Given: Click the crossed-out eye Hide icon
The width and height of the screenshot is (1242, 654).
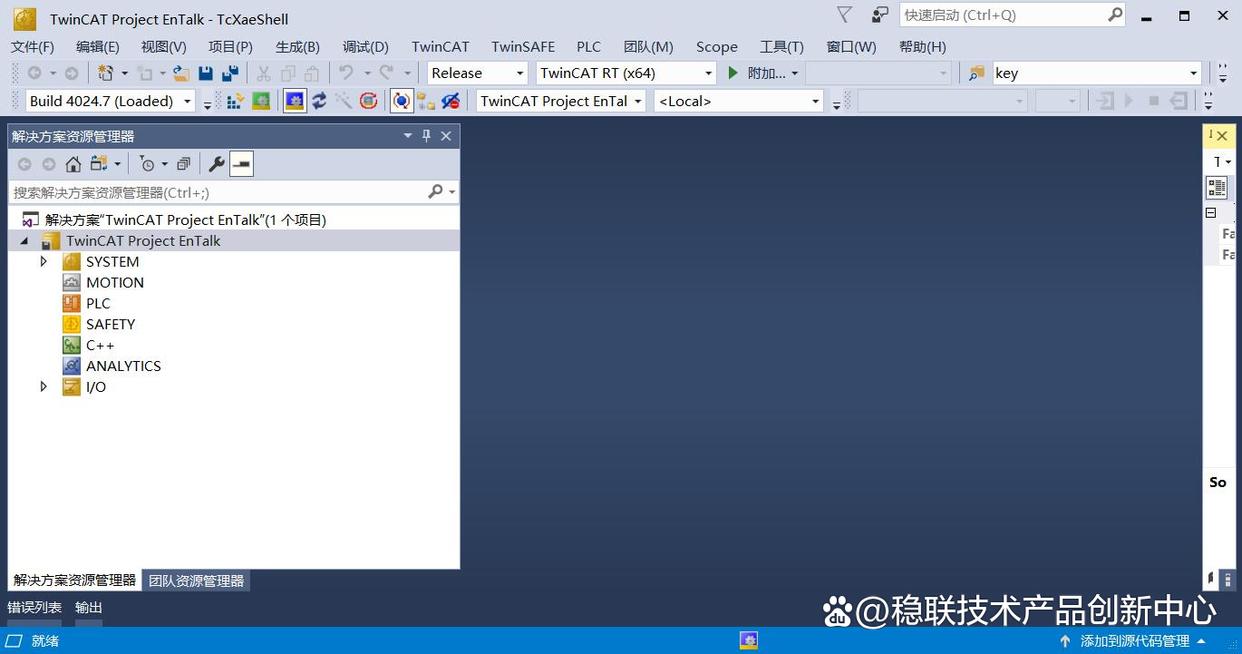Looking at the screenshot, I should click(x=451, y=101).
